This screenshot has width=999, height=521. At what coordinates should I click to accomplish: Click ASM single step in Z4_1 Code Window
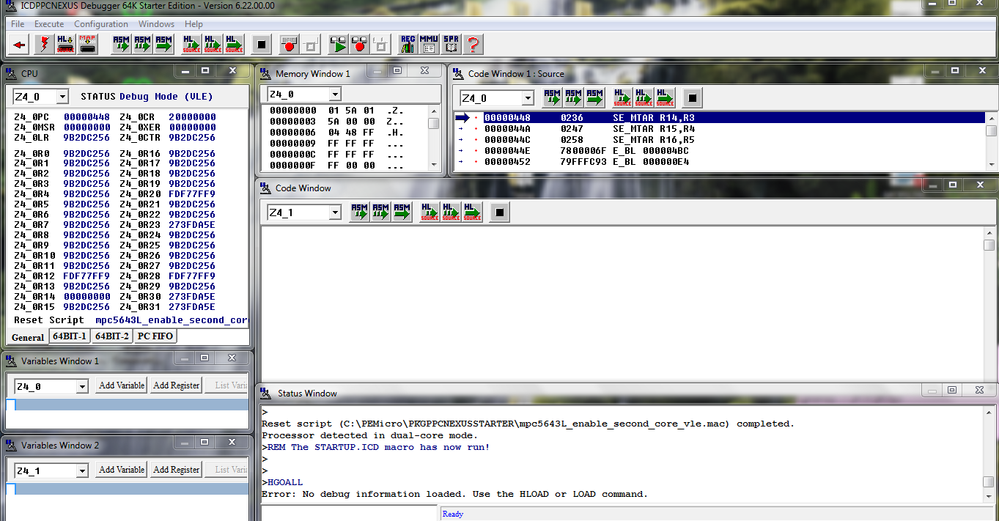point(359,212)
